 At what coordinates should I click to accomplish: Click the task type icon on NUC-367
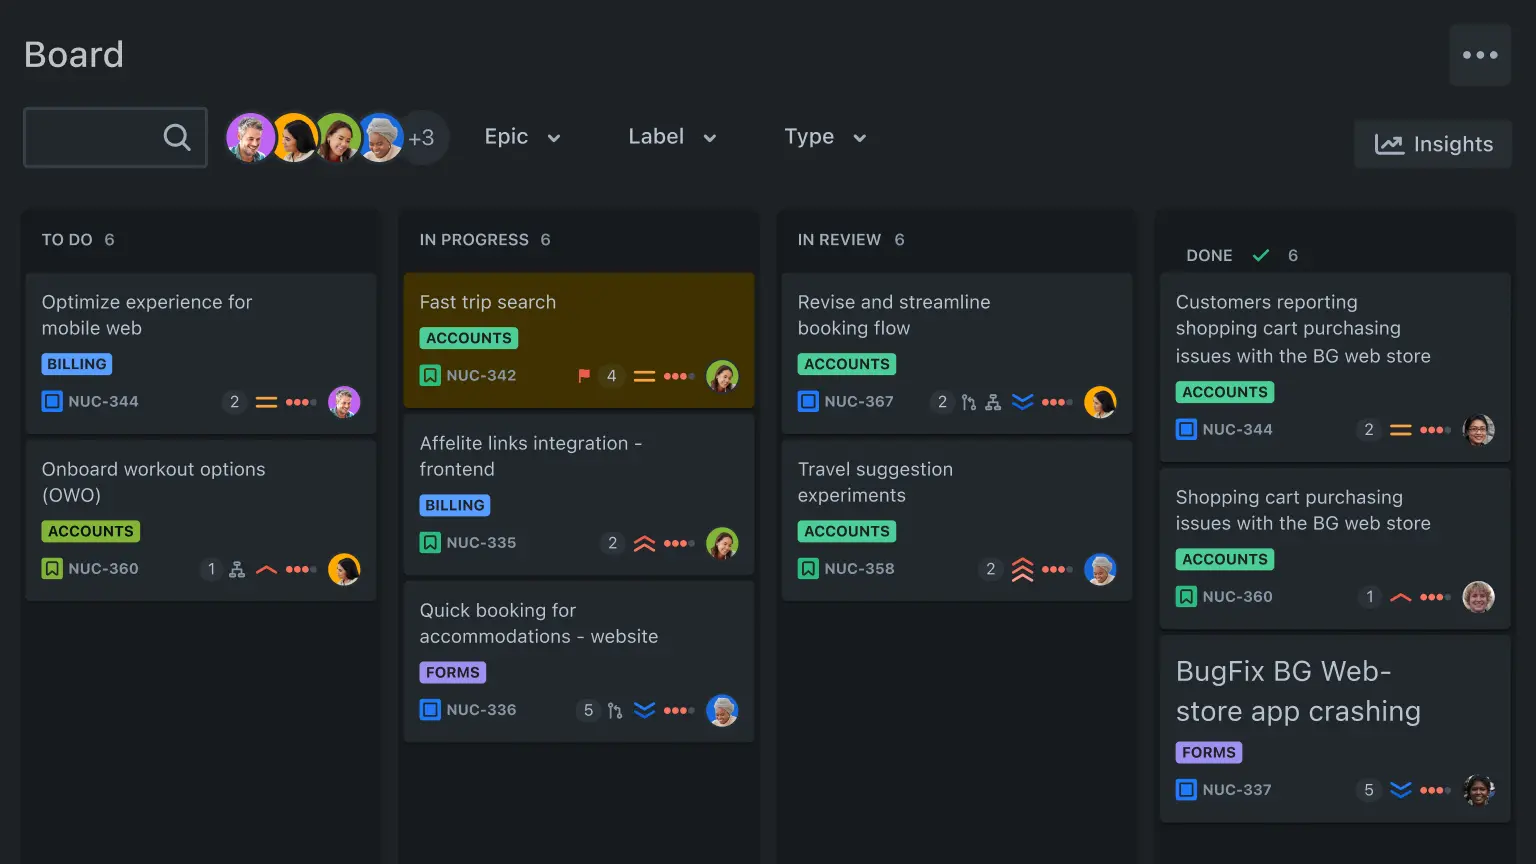[x=808, y=402]
